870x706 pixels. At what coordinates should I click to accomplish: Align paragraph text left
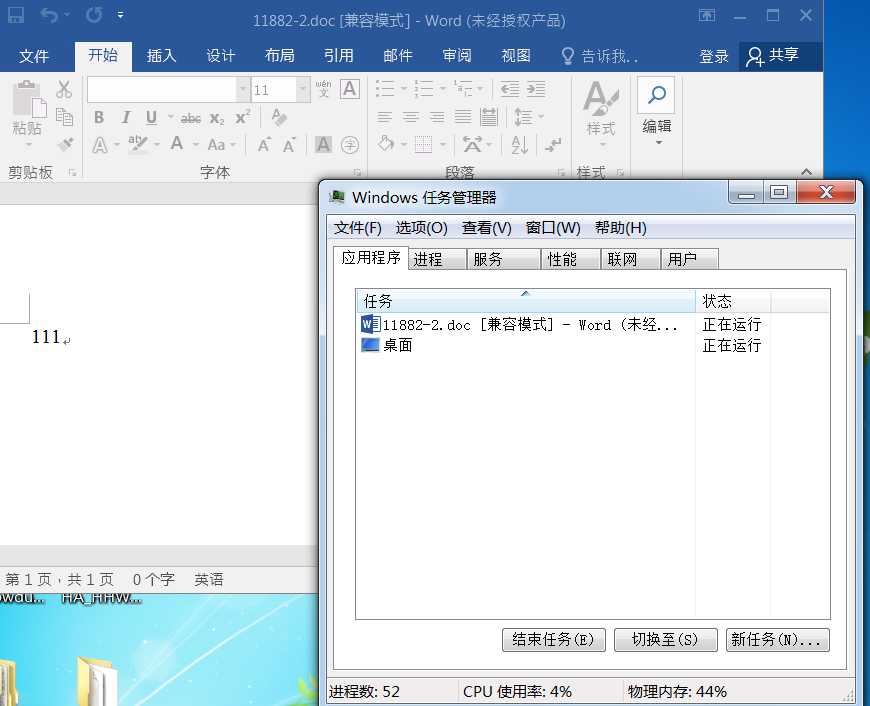click(385, 117)
